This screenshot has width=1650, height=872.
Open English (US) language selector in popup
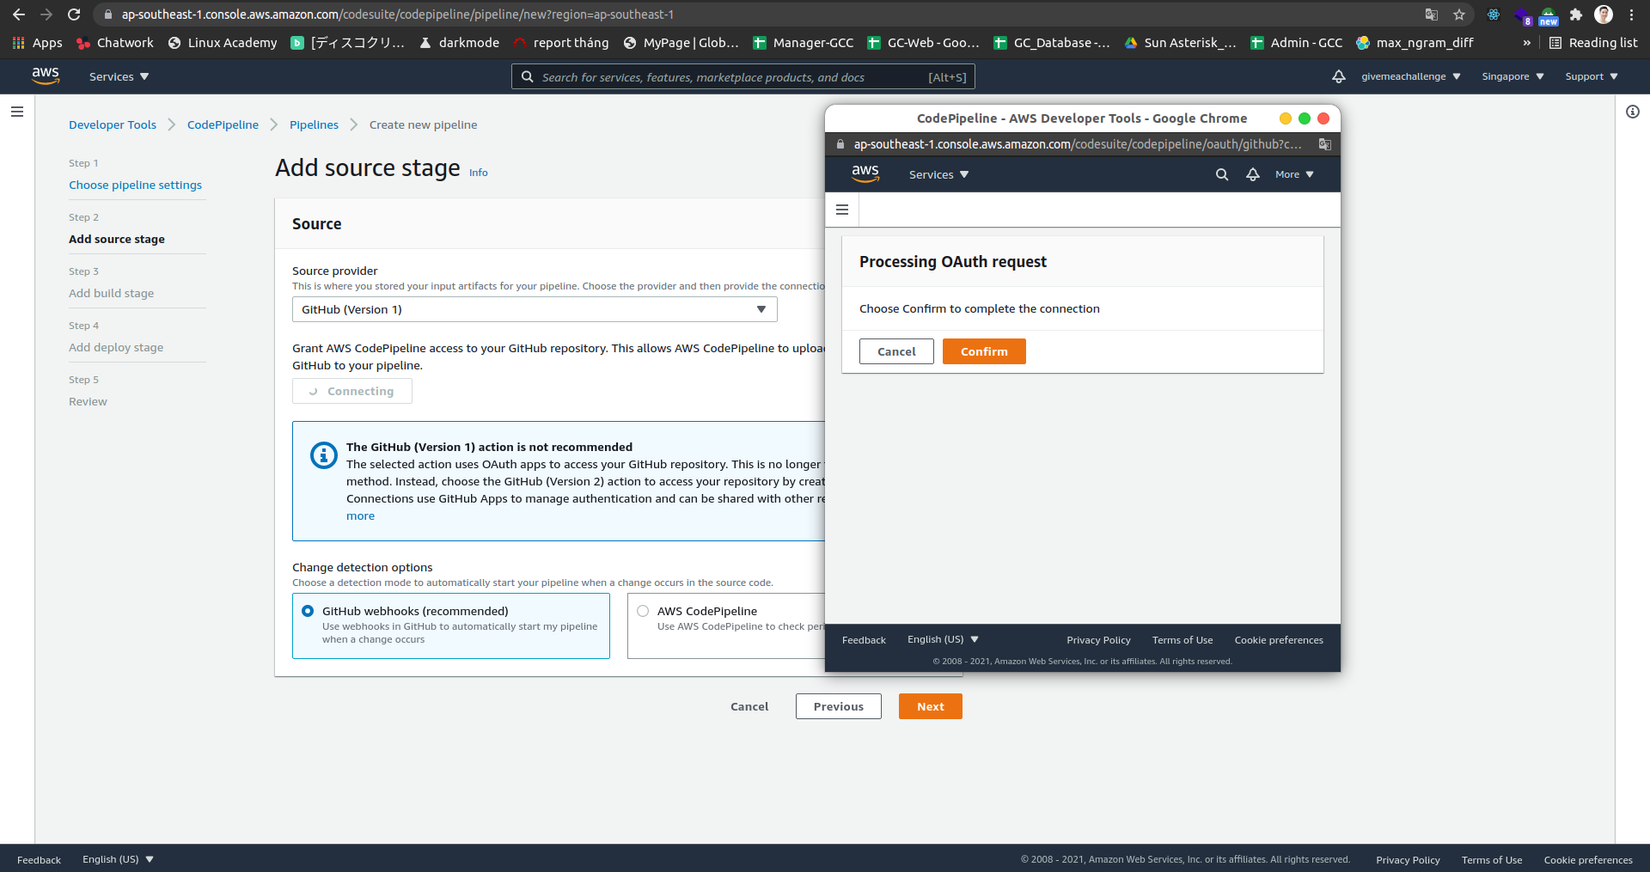943,640
